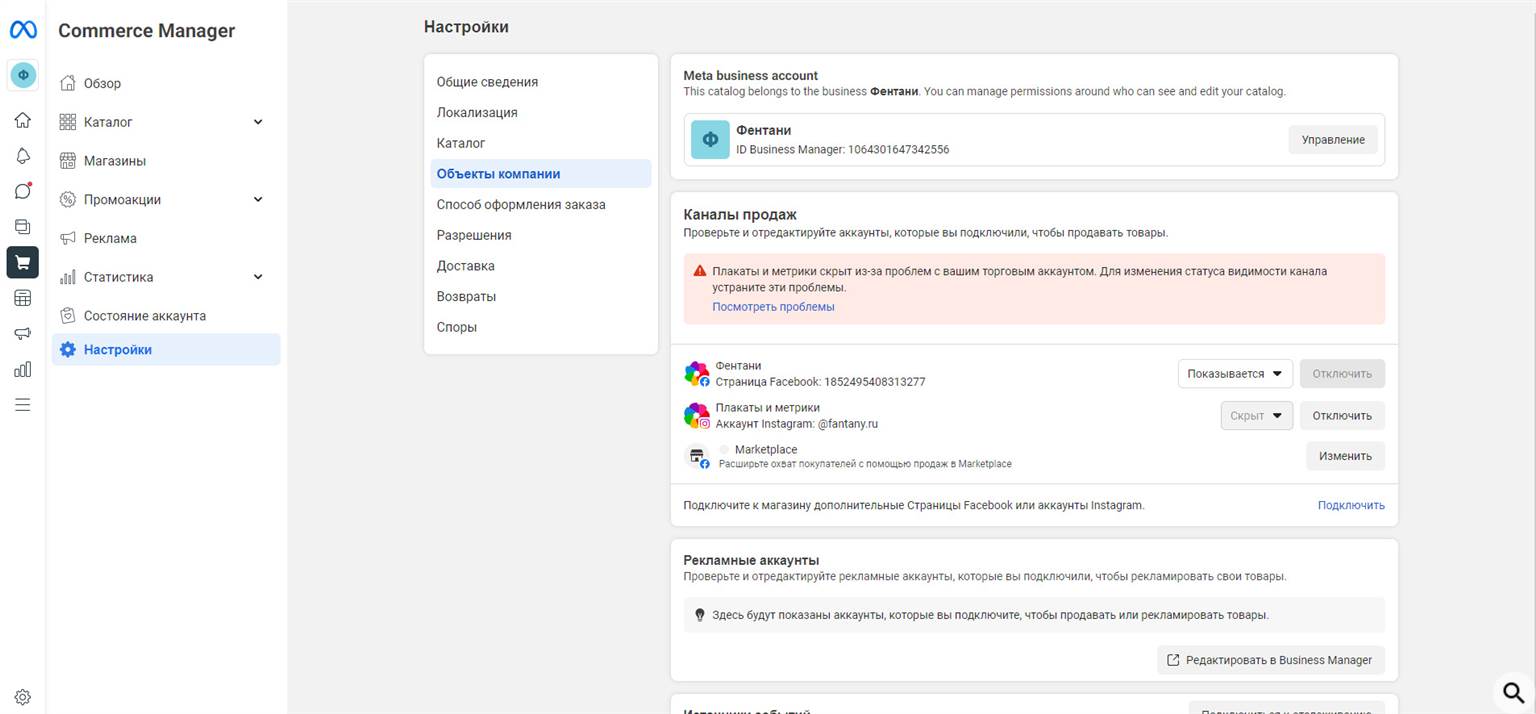Open the hamburger all-tools menu icon
The width and height of the screenshot is (1536, 714).
[23, 405]
